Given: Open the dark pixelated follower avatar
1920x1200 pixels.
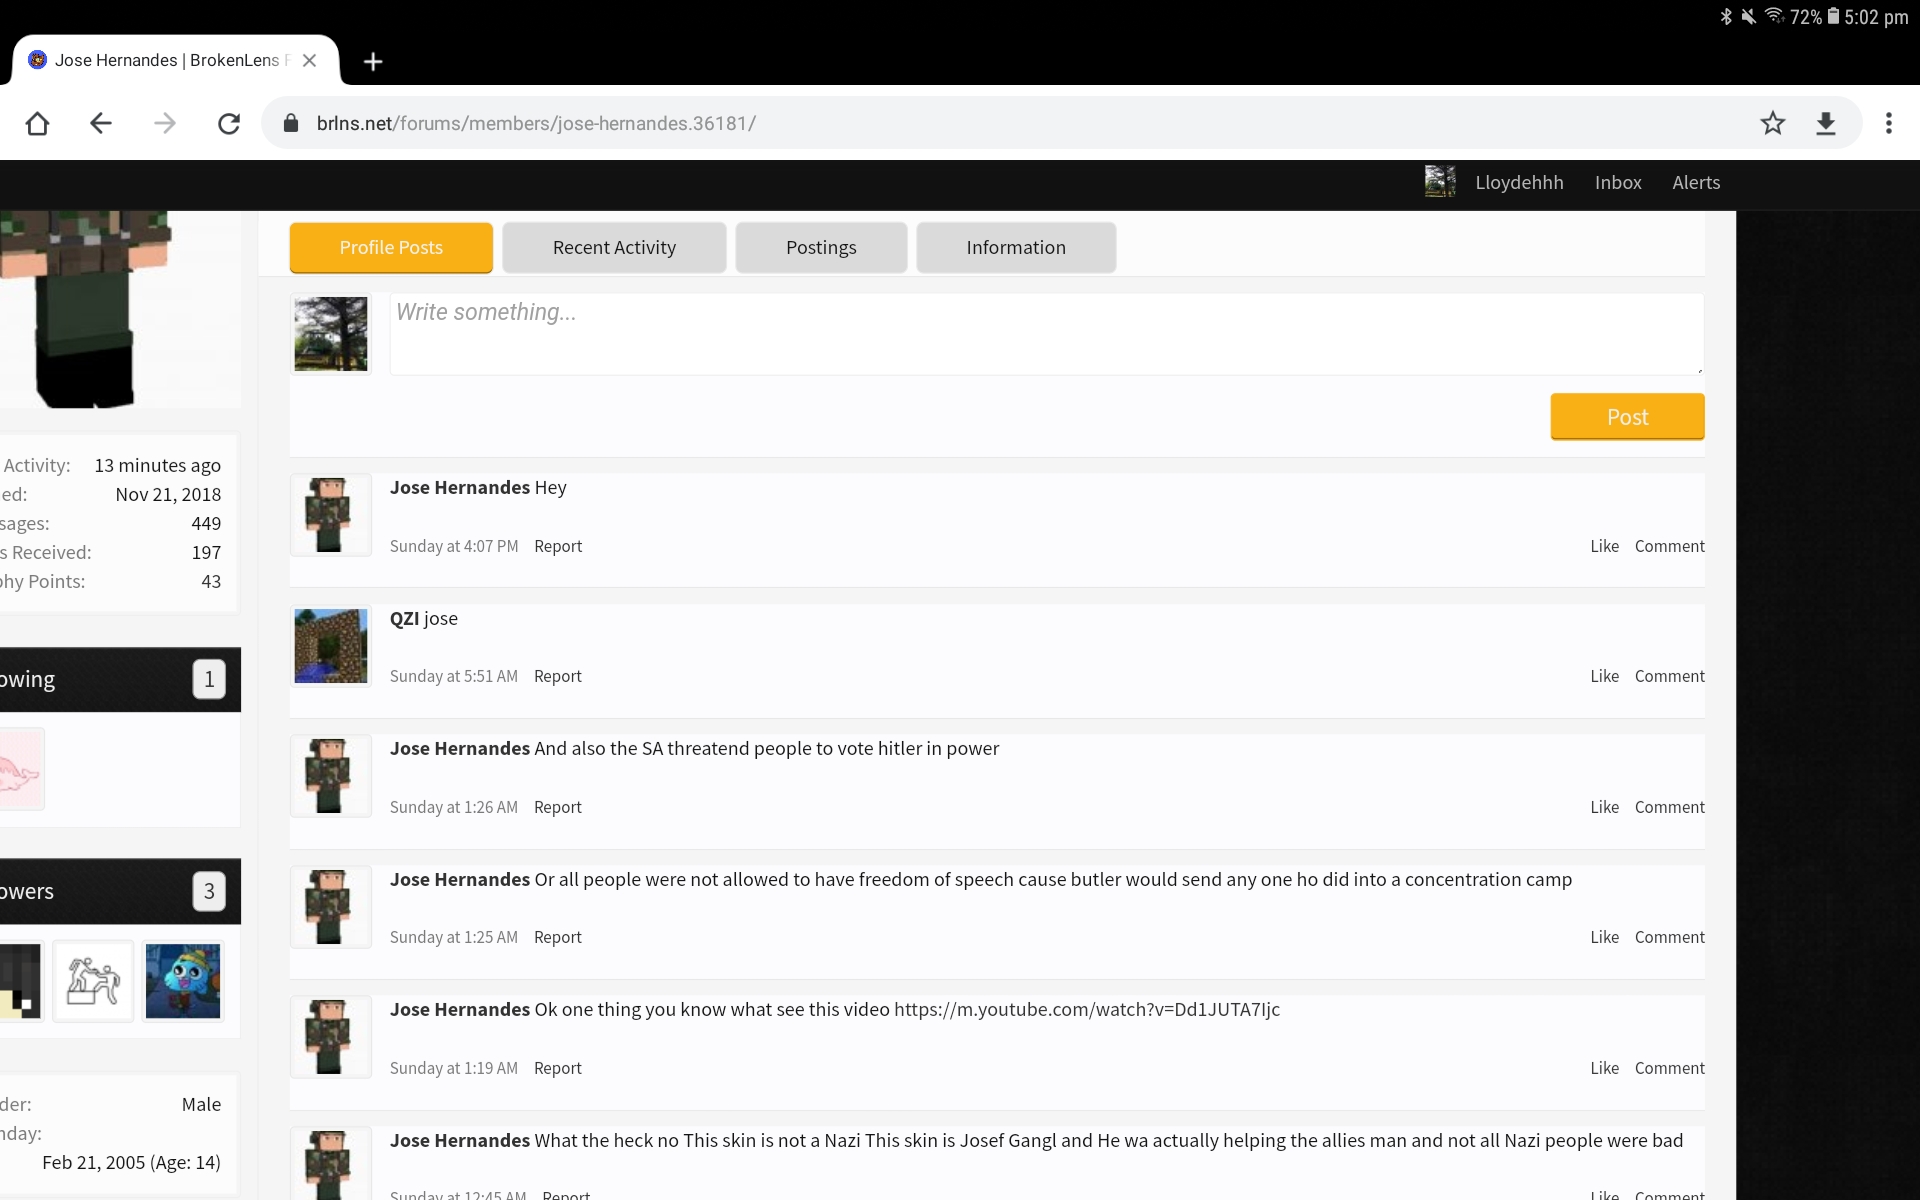Looking at the screenshot, I should (20, 981).
